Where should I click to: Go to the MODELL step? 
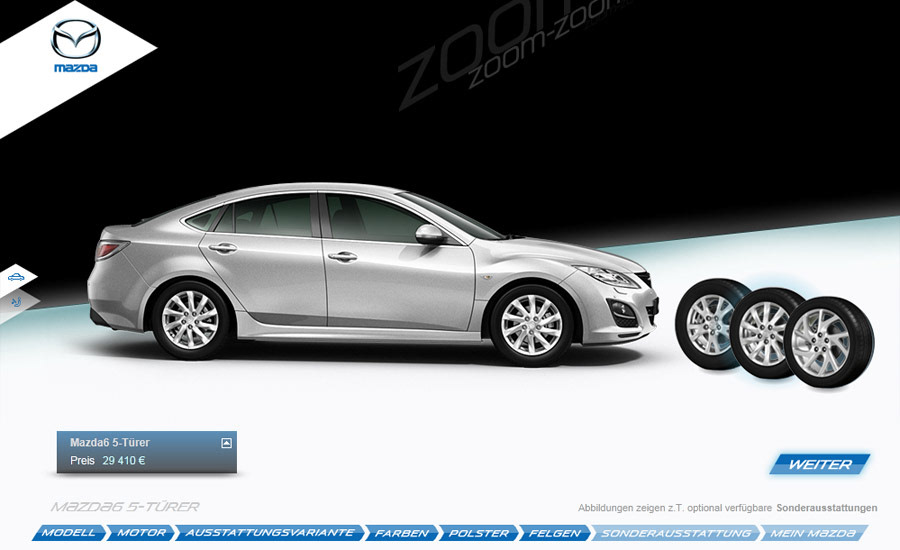[x=69, y=533]
